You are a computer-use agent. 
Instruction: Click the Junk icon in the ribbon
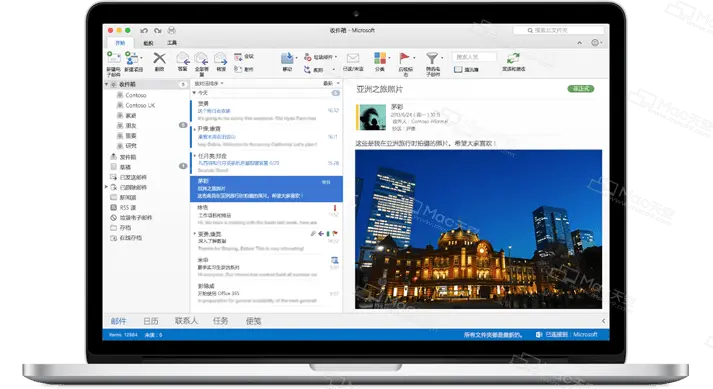pos(308,57)
